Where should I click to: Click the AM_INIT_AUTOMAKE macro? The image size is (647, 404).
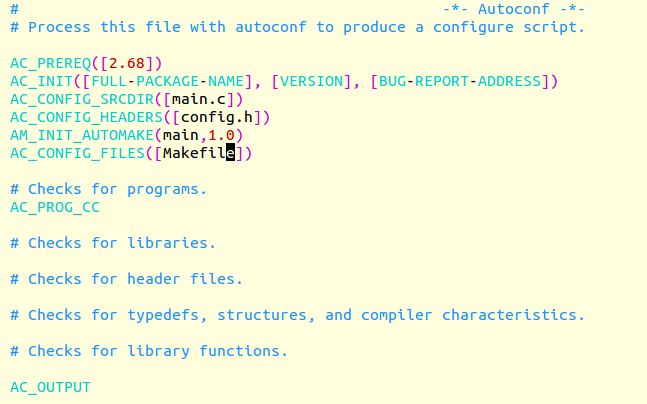point(82,135)
